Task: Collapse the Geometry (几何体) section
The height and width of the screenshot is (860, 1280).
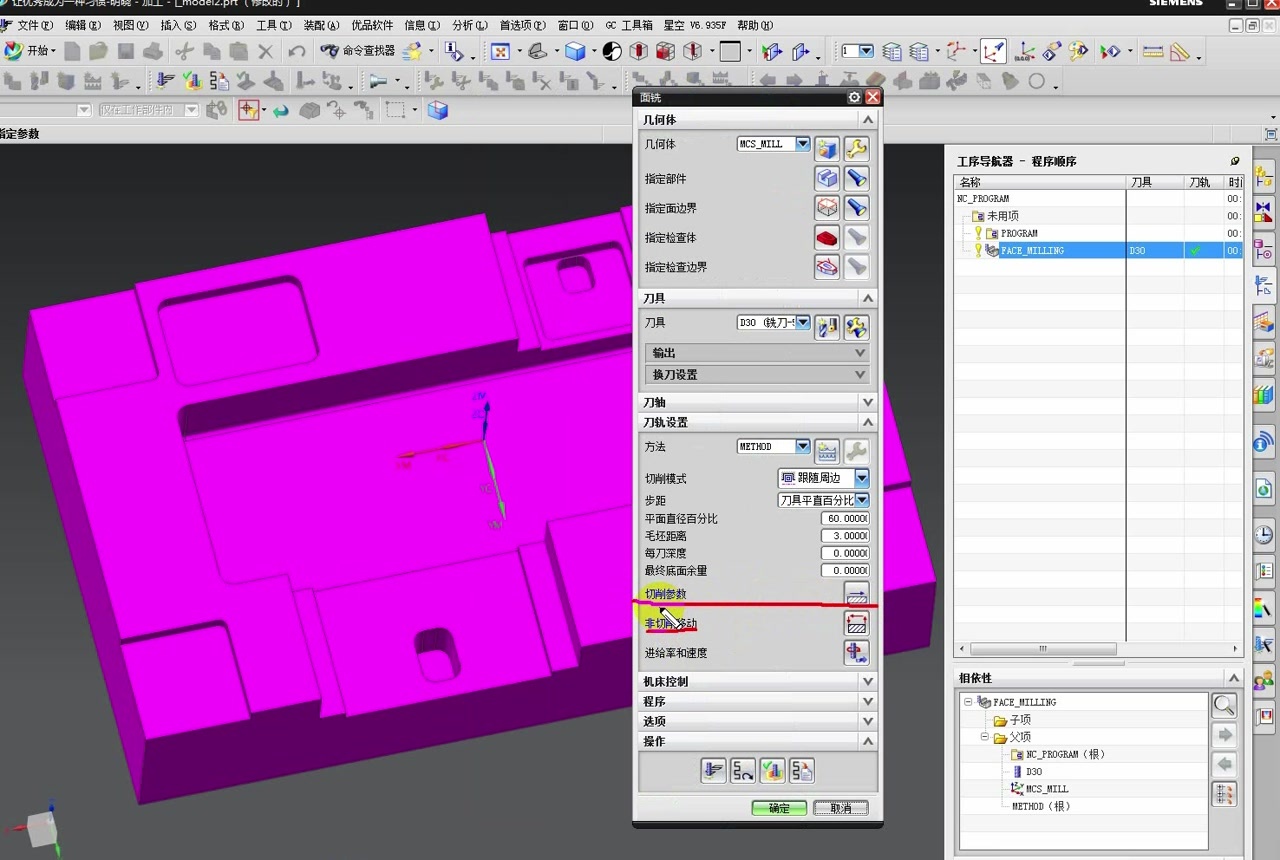Action: click(x=867, y=119)
